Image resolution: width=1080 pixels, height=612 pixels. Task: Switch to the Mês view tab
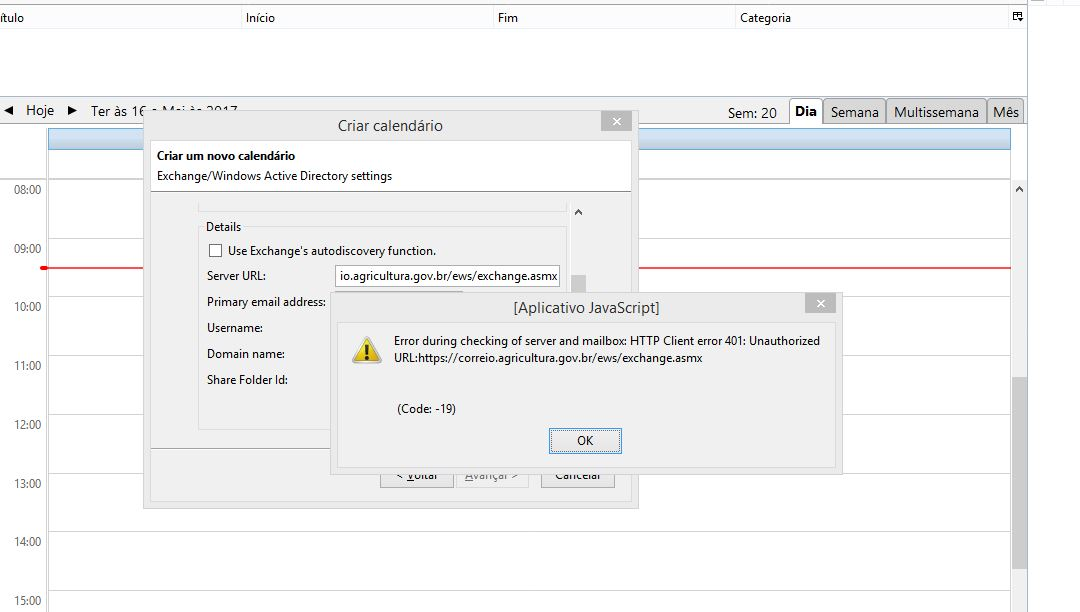pos(1006,112)
